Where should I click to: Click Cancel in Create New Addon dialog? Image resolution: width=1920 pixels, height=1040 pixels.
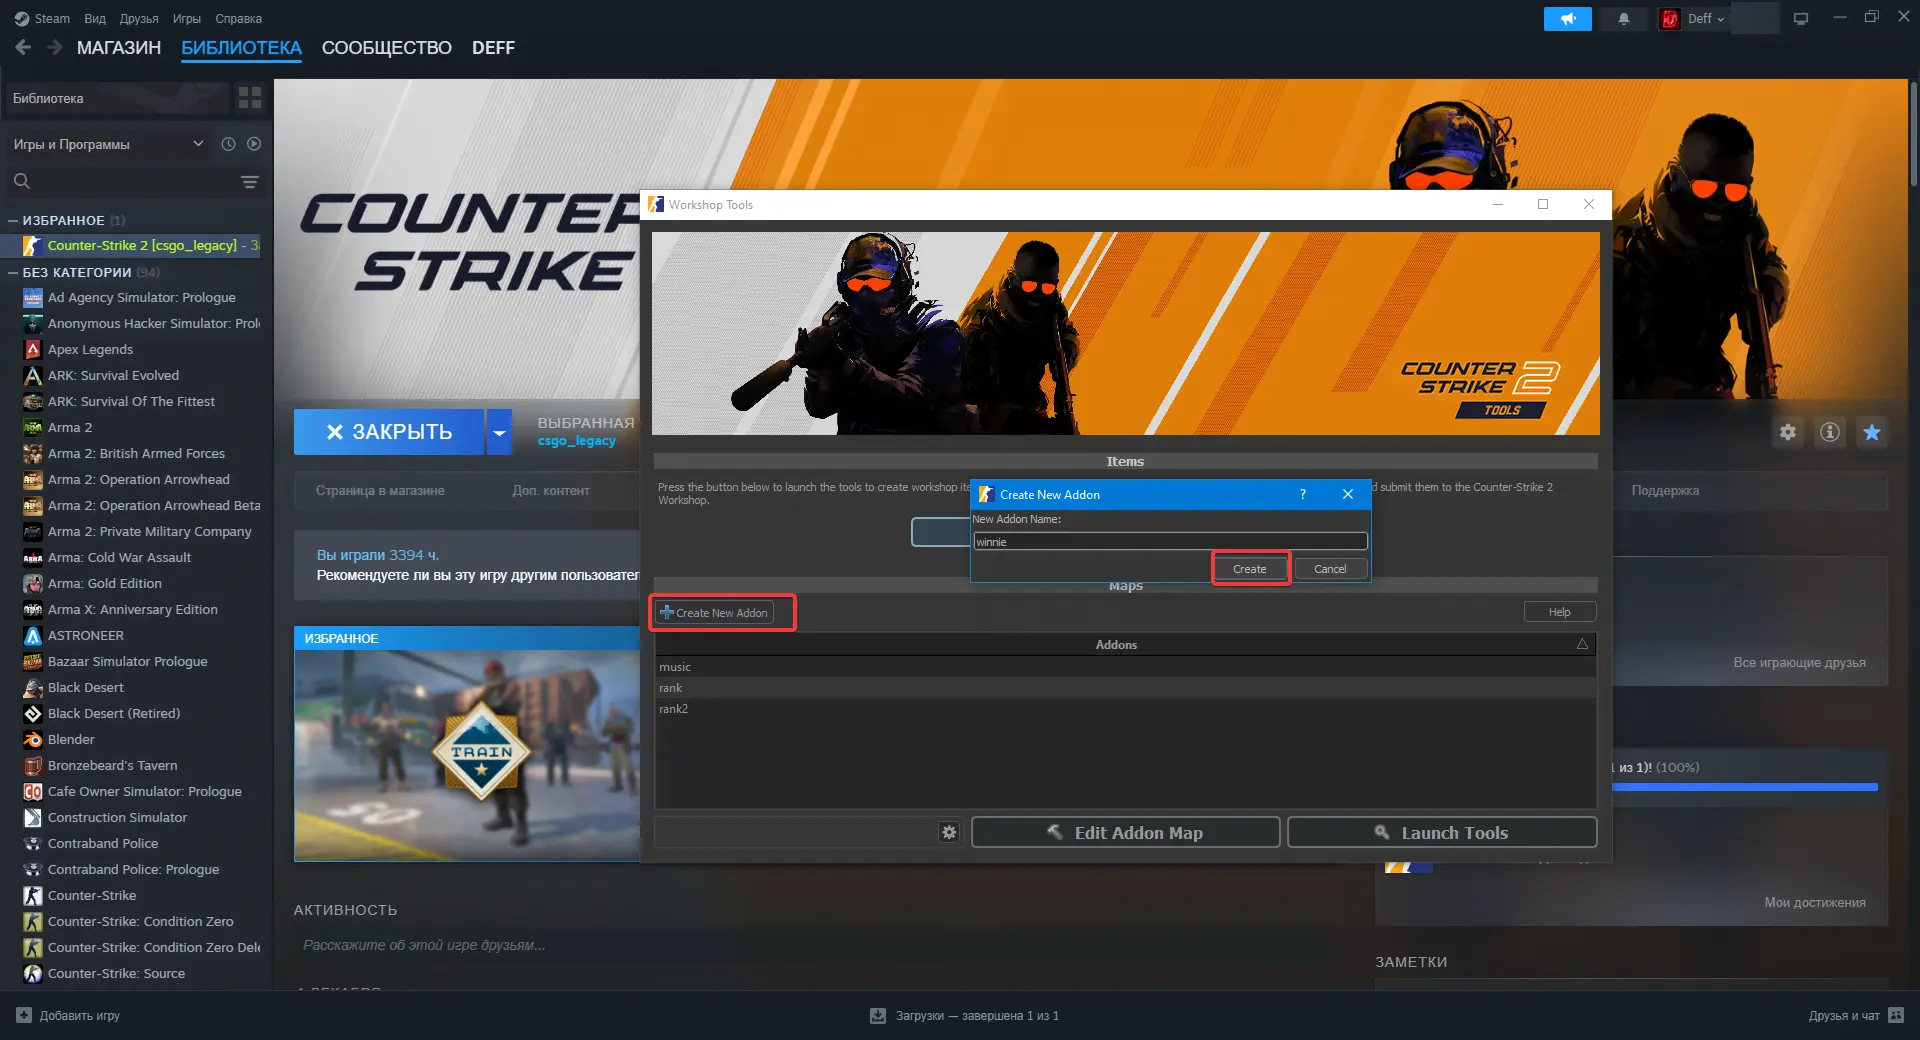[x=1330, y=569]
